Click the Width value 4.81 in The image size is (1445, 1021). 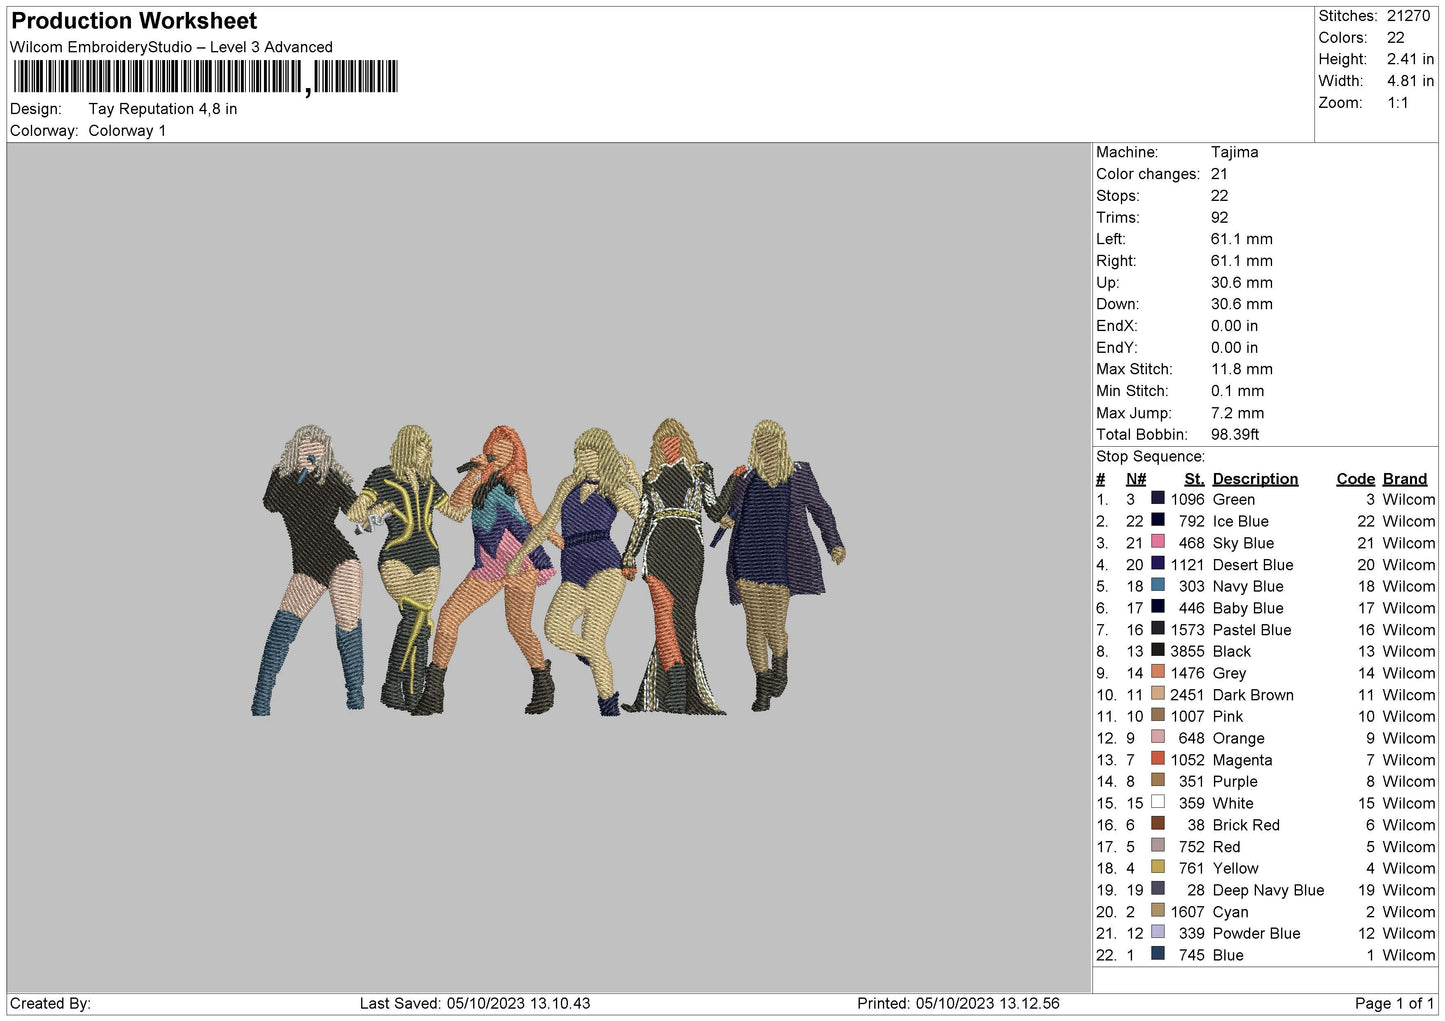point(1410,81)
